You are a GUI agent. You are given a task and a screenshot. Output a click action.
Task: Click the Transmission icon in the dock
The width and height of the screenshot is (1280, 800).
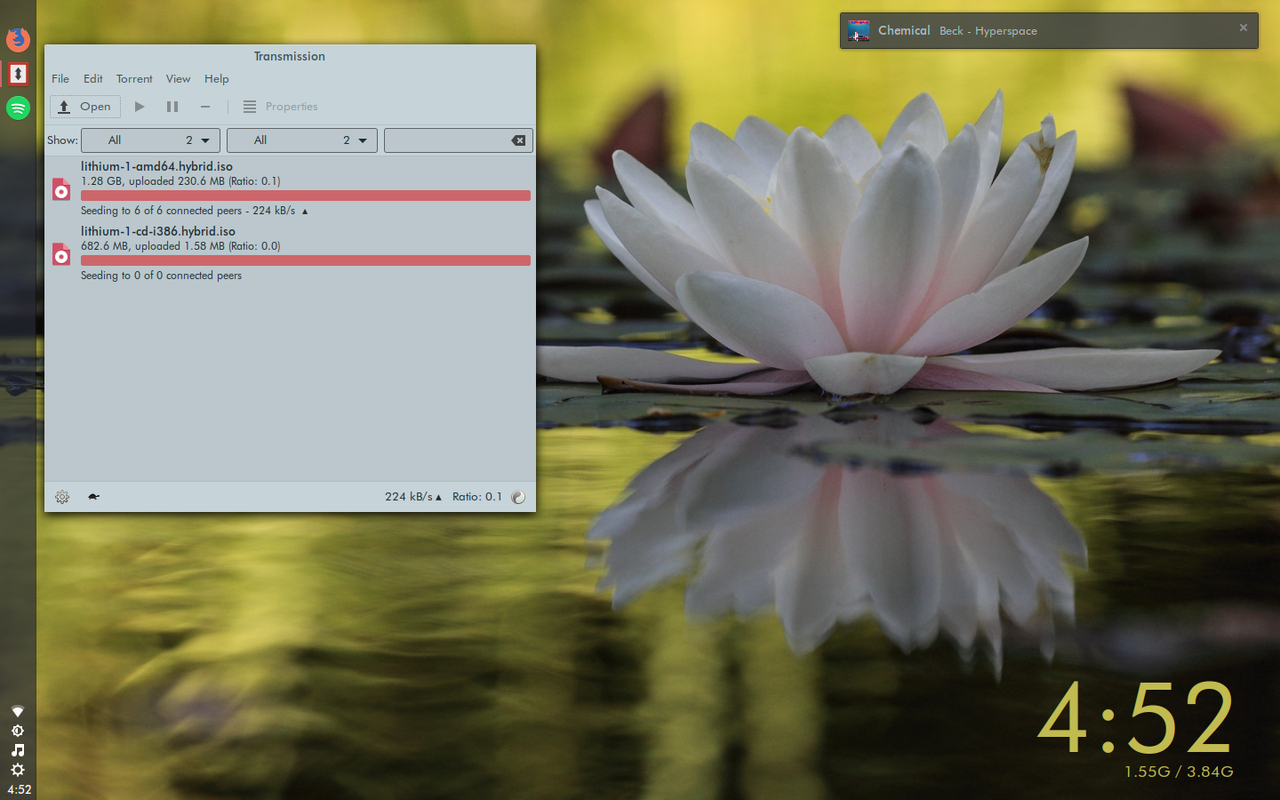click(x=18, y=74)
